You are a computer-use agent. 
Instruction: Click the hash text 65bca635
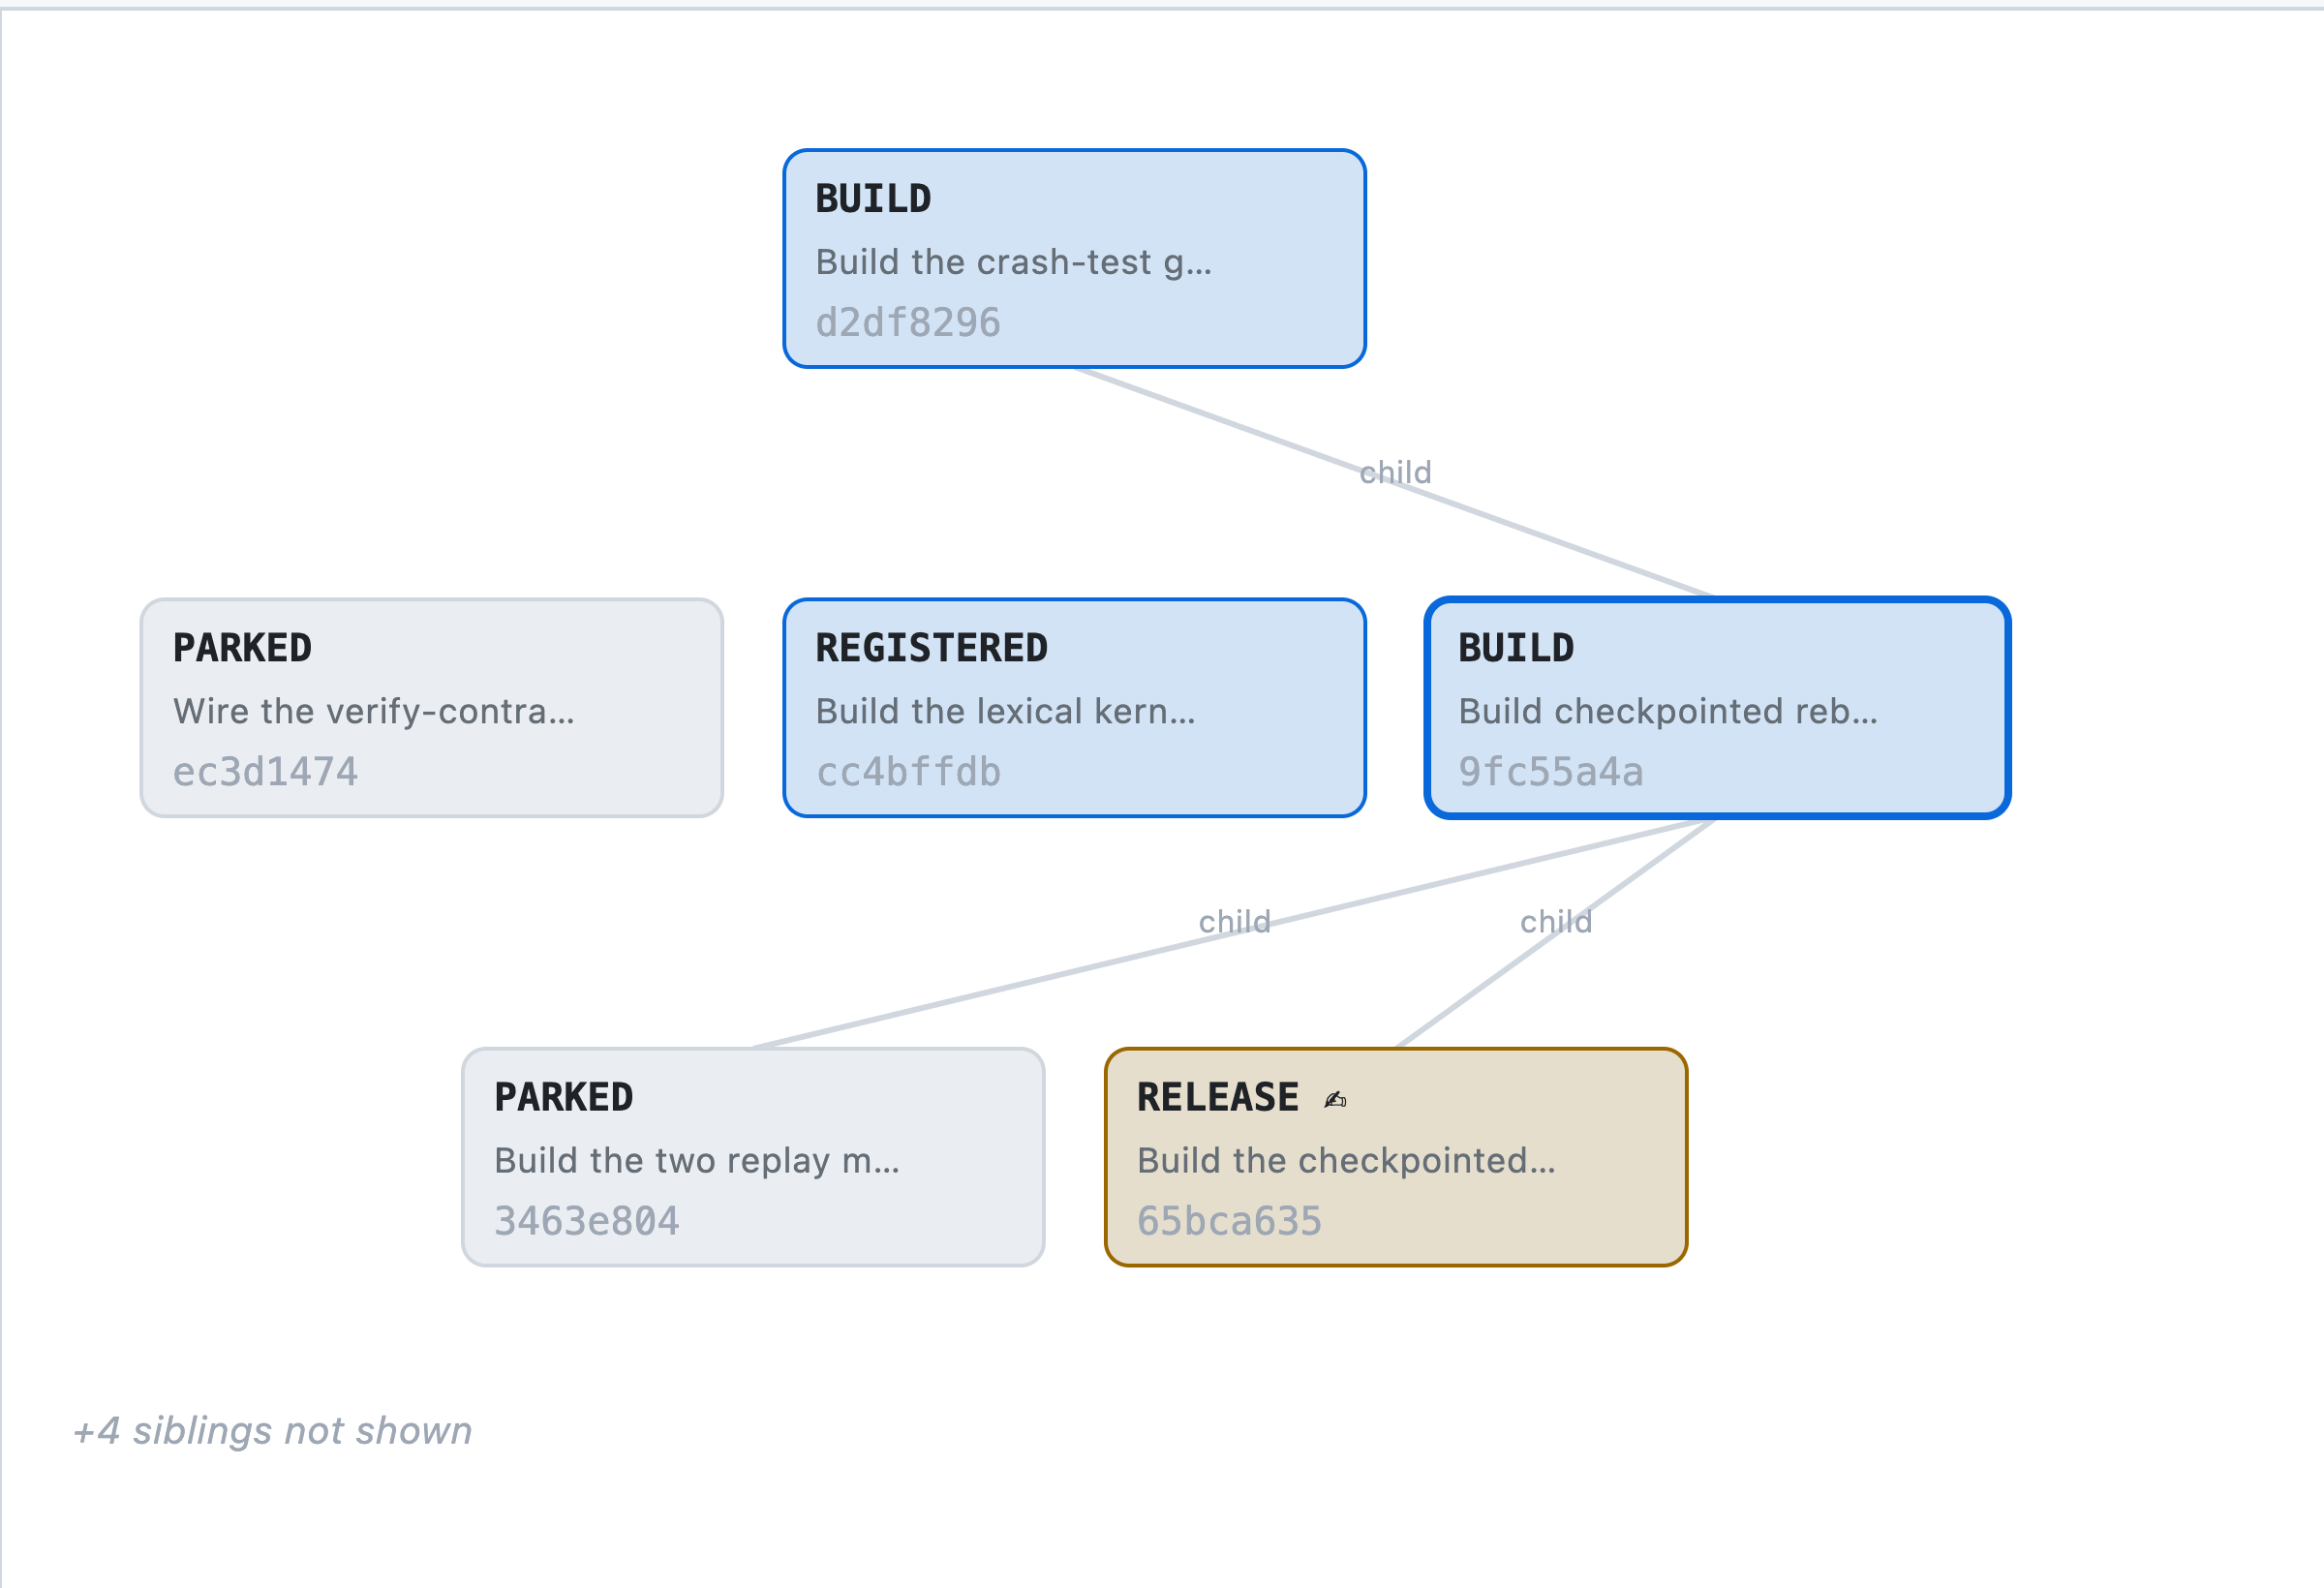click(1229, 1221)
